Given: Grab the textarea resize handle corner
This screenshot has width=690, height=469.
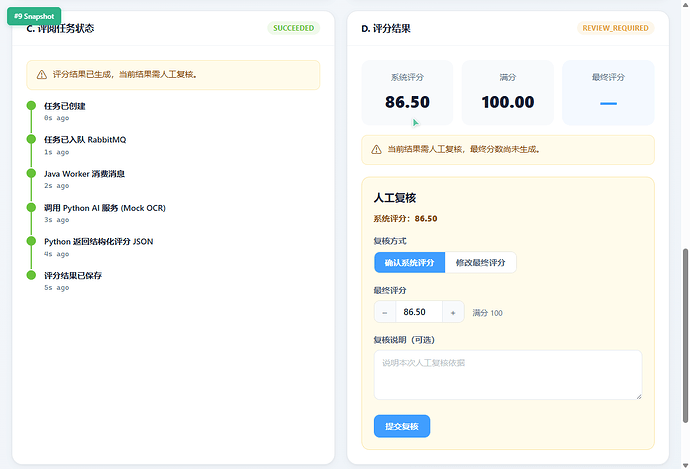Looking at the screenshot, I should (639, 396).
